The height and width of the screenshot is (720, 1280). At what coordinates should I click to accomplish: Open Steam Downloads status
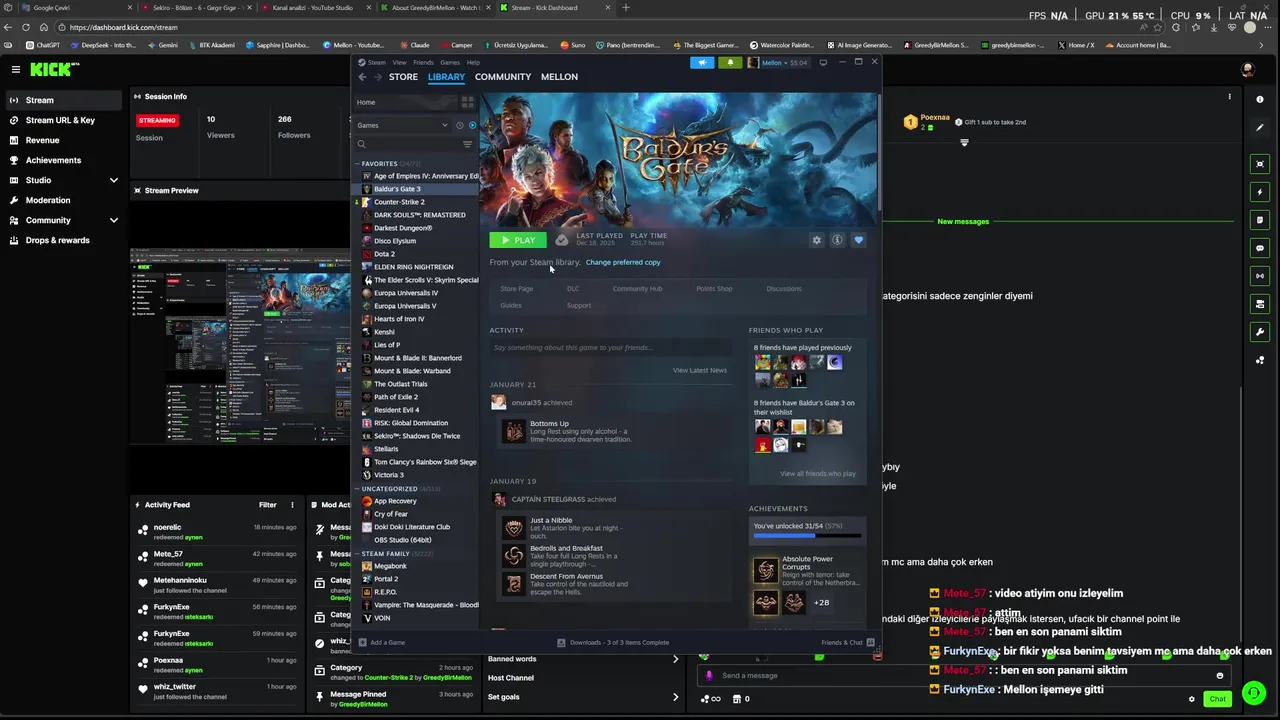pos(613,642)
